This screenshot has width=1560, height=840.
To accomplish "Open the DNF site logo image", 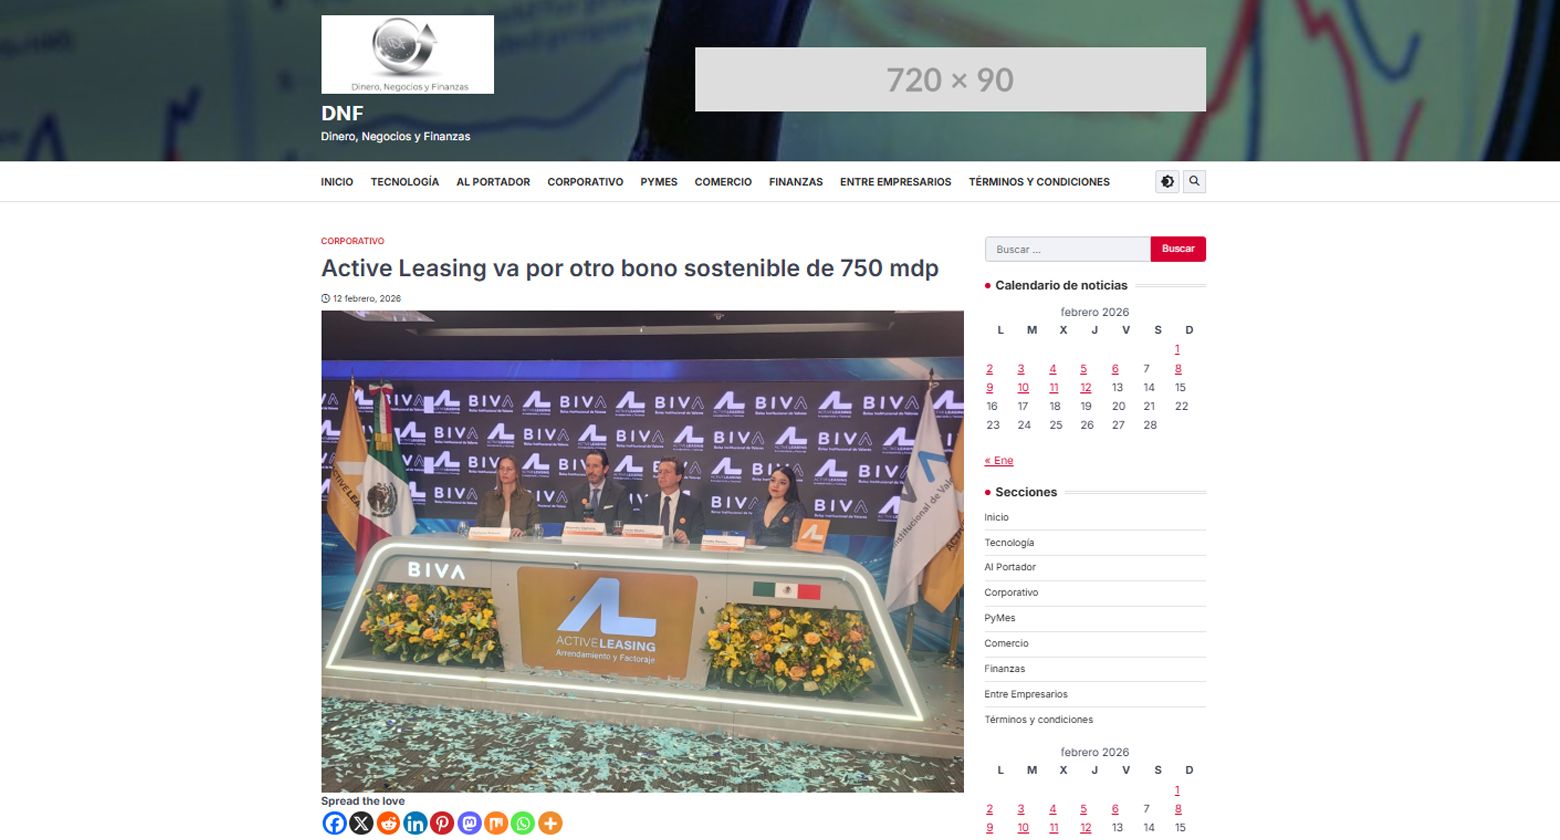I will 407,55.
